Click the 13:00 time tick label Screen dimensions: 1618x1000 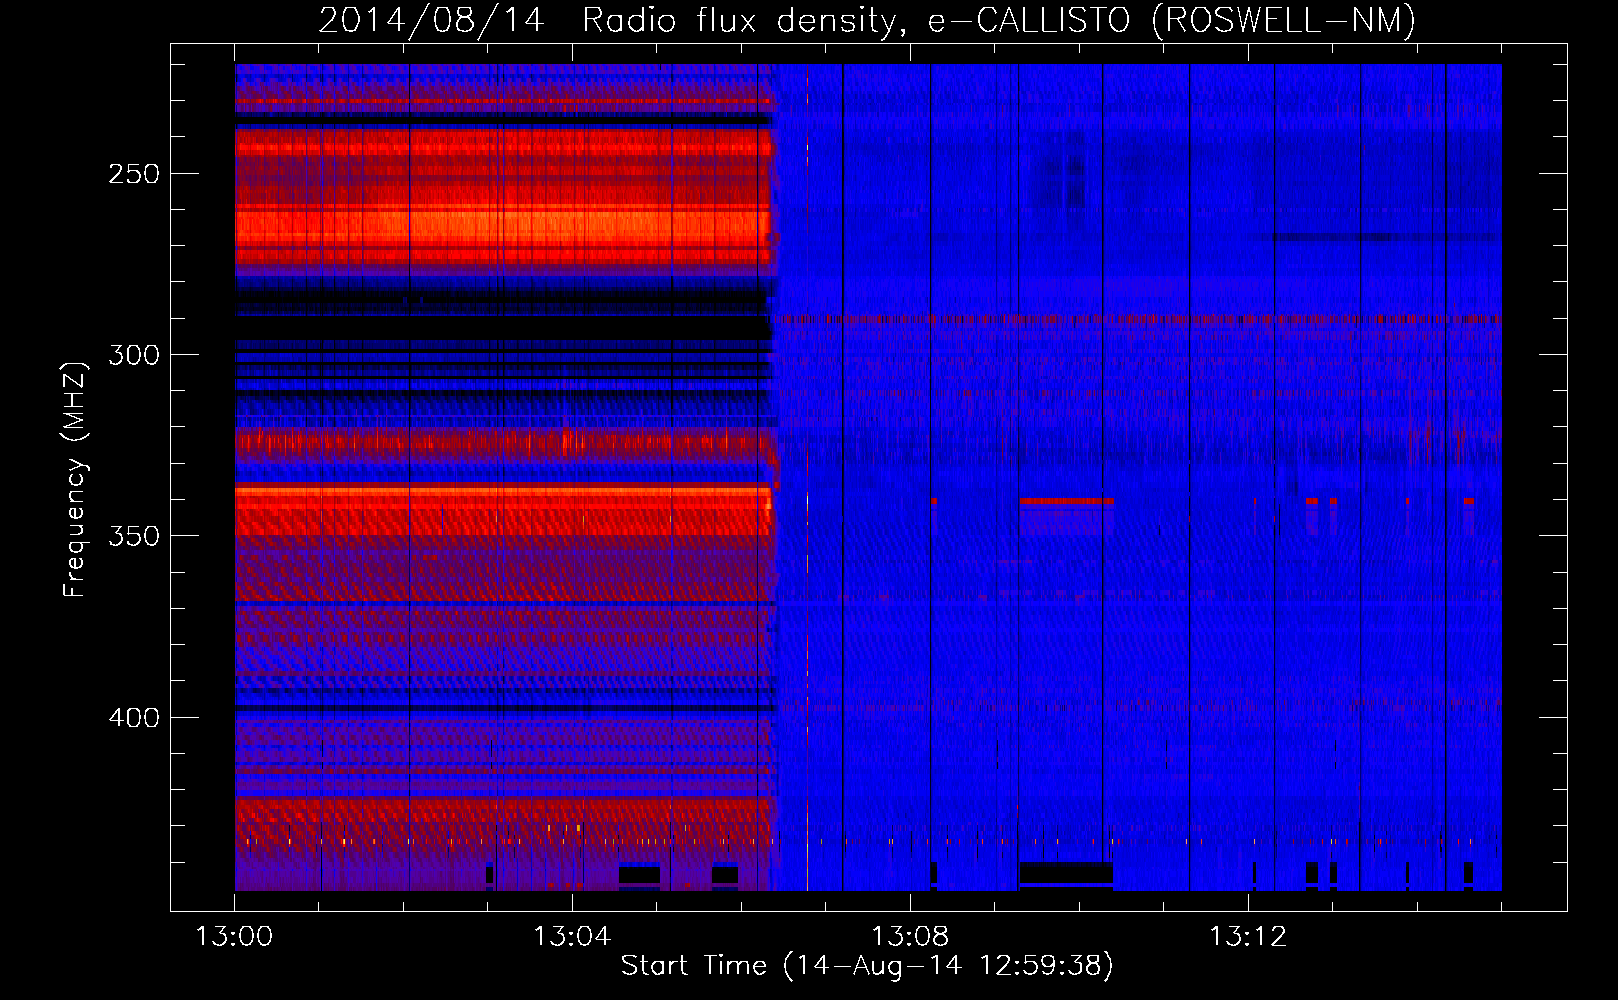coord(234,937)
